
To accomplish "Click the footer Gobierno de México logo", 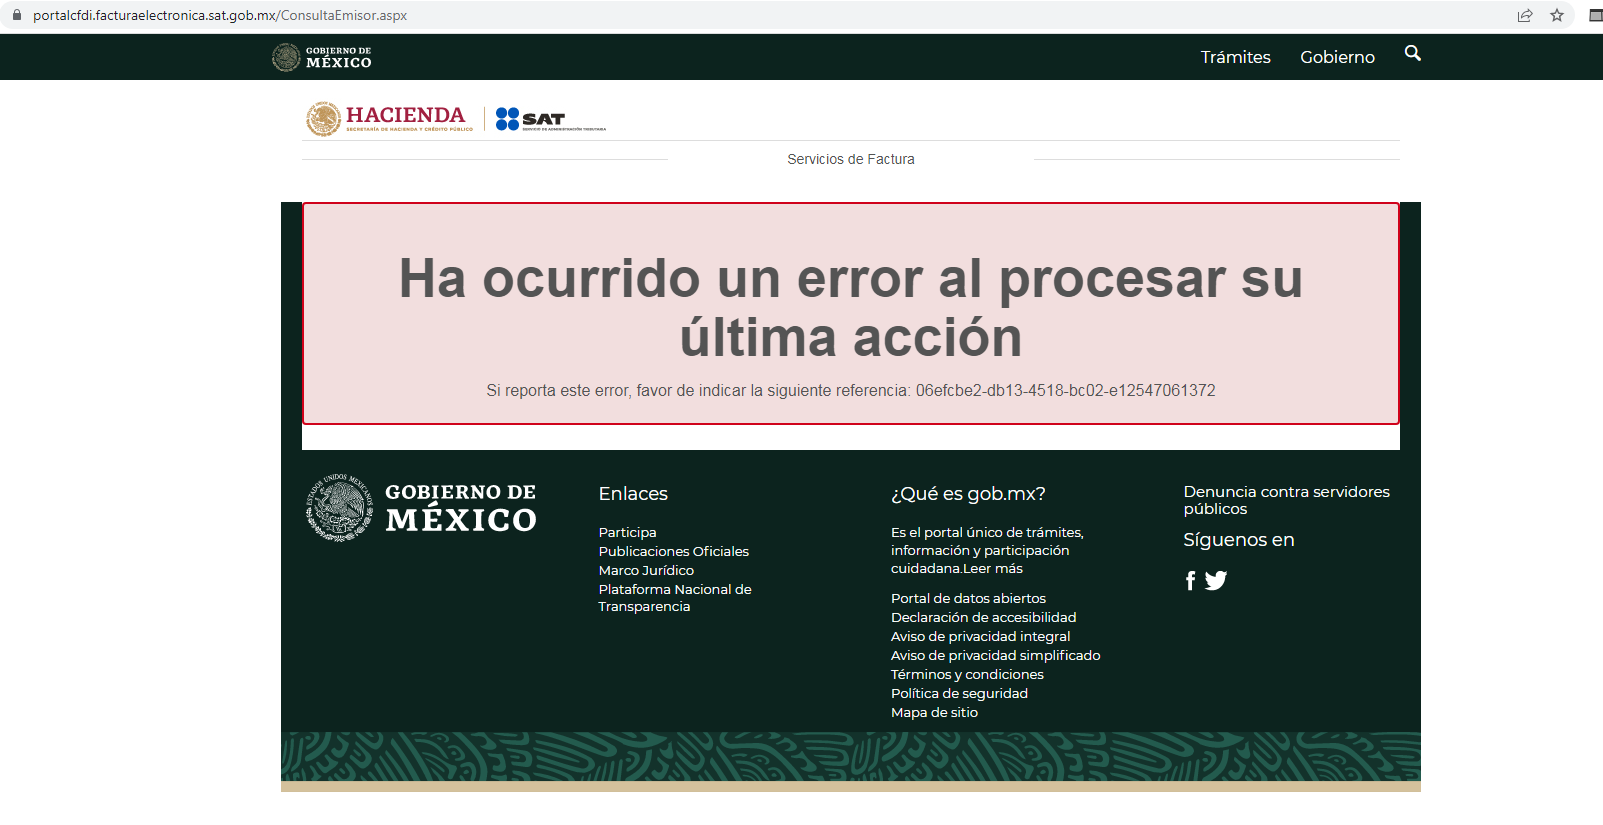I will coord(422,507).
